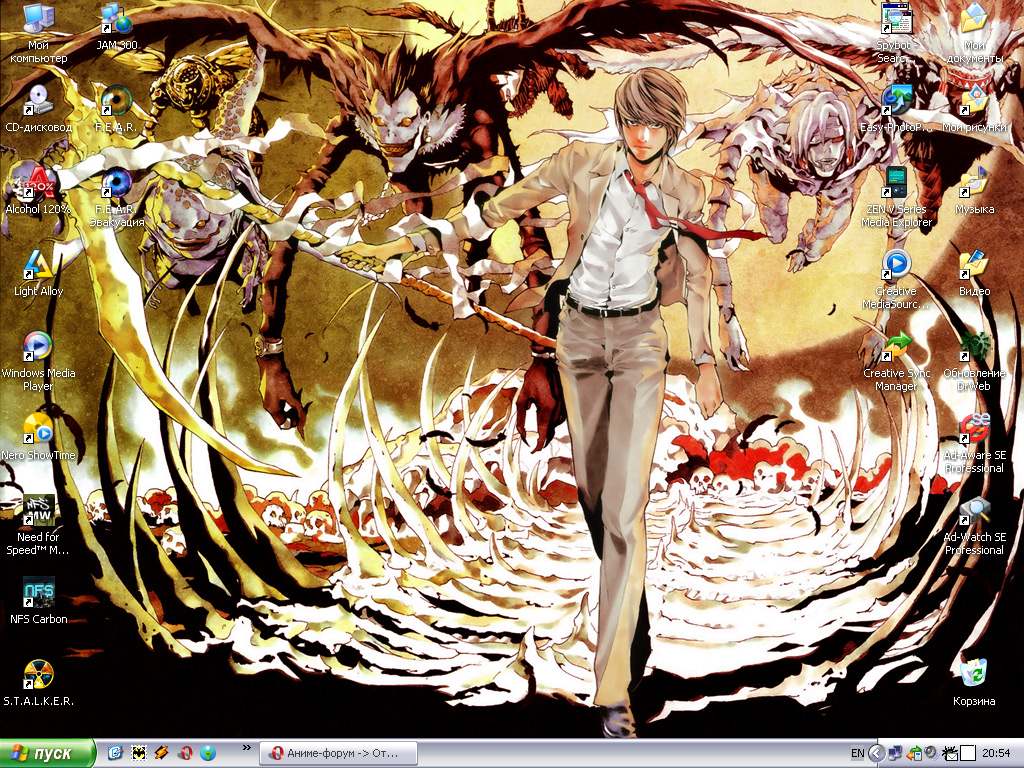1024x768 pixels.
Task: Click the EN language indicator
Action: pos(857,754)
